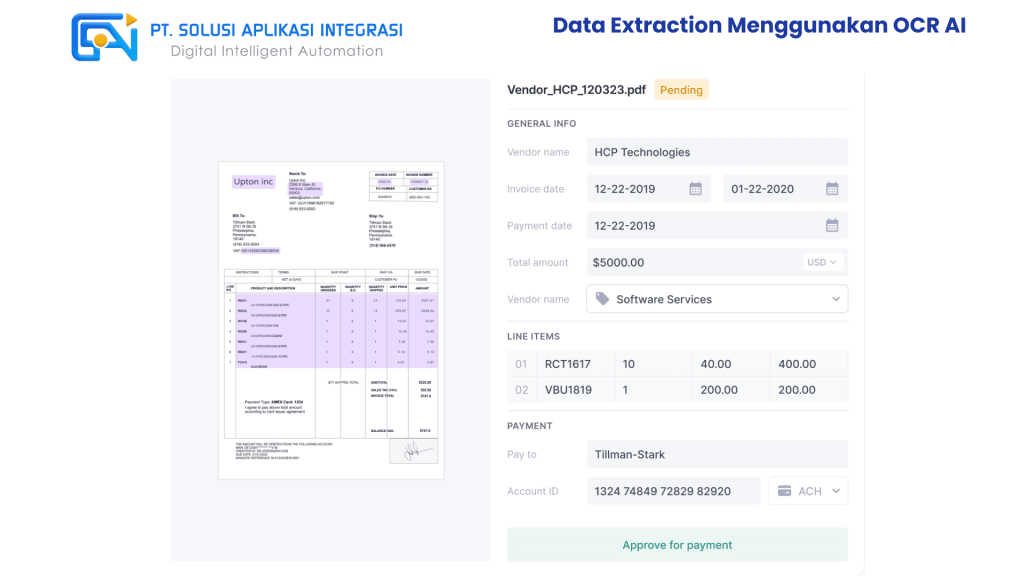Click the tag icon beside Software Services
The width and height of the screenshot is (1024, 576).
tap(602, 299)
